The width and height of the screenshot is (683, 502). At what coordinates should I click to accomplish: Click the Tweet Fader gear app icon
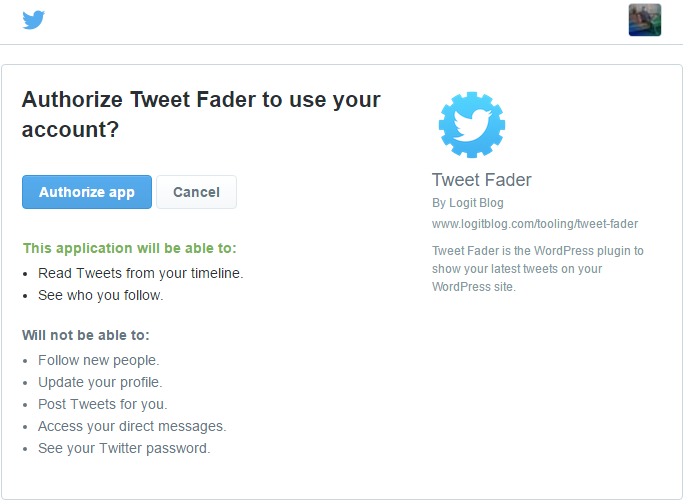472,125
